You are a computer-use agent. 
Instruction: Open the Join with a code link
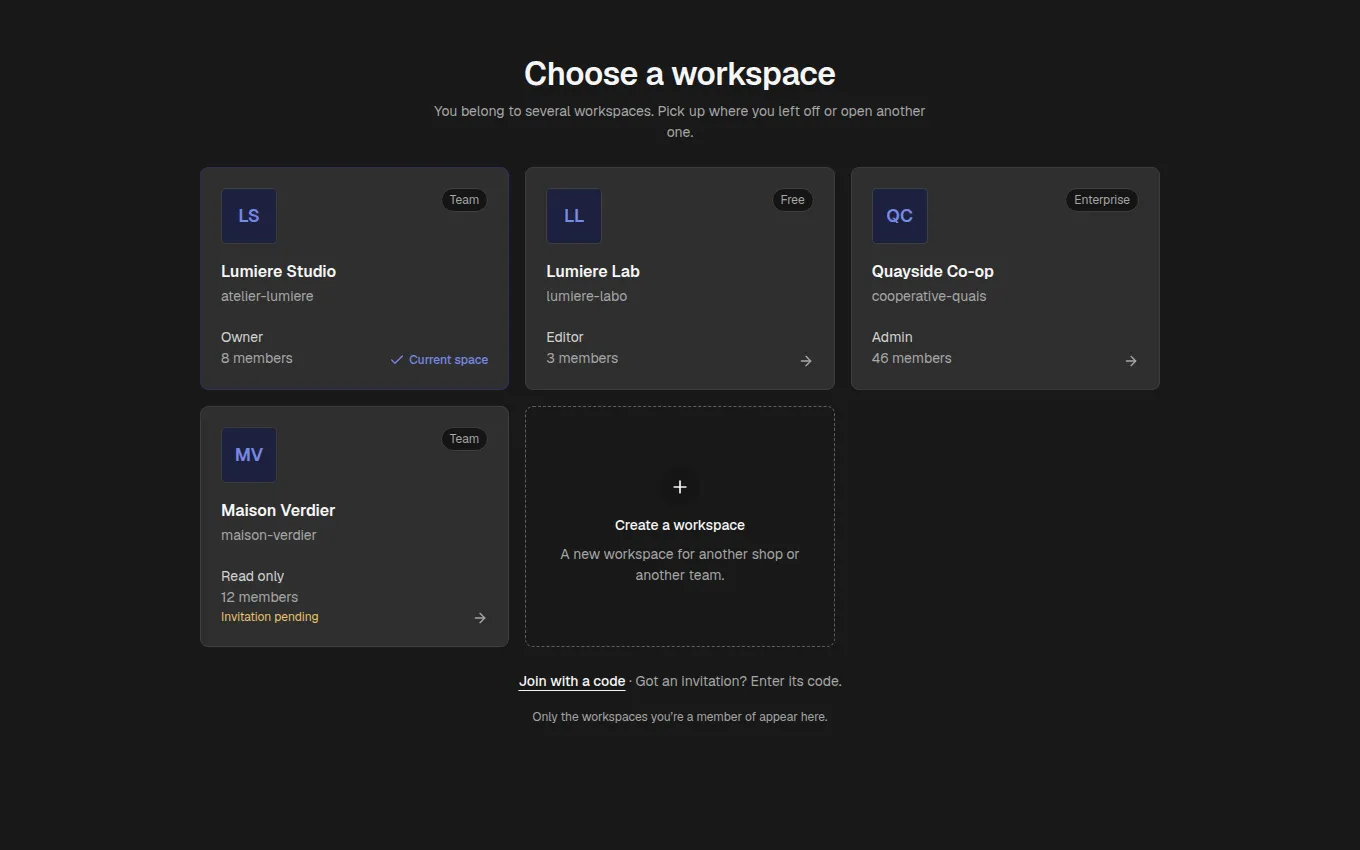pyautogui.click(x=572, y=681)
